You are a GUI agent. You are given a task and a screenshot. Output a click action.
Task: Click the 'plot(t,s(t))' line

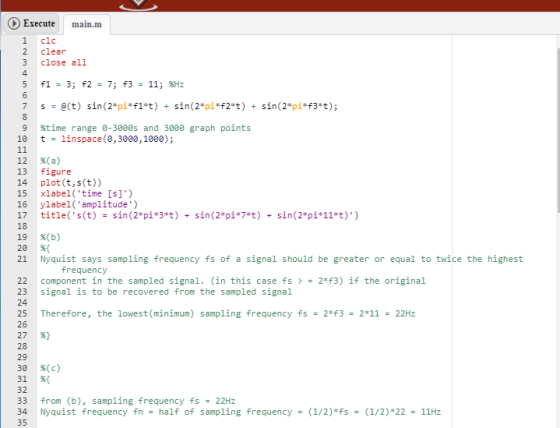[x=71, y=183]
